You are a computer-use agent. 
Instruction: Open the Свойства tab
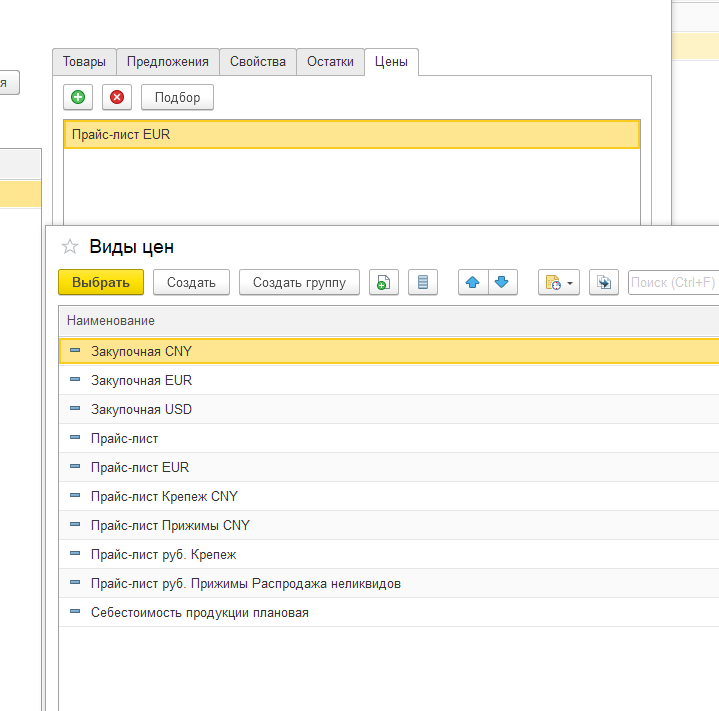(x=258, y=62)
